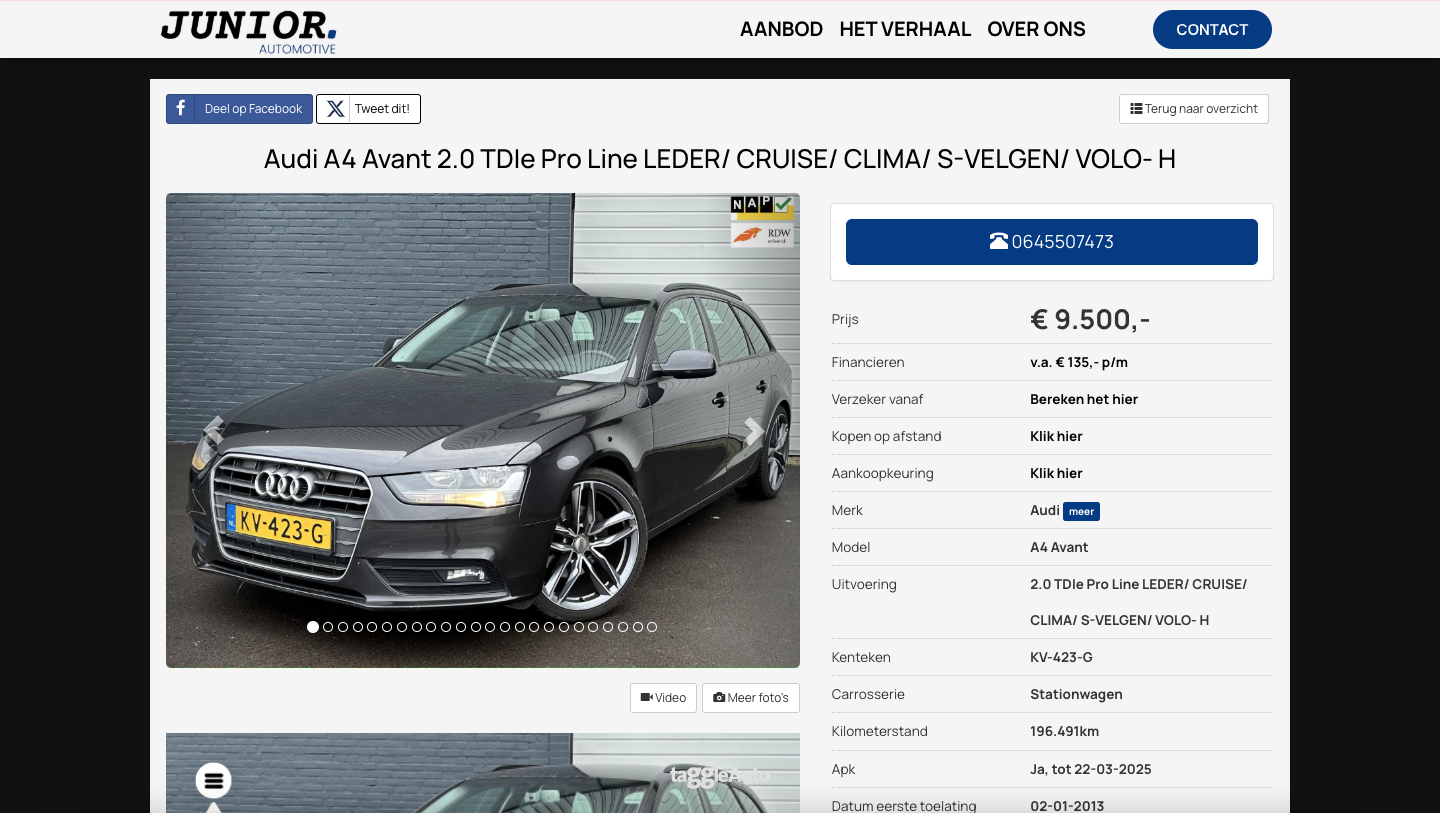Click the NAP verification badge
The width and height of the screenshot is (1440, 813).
click(762, 207)
